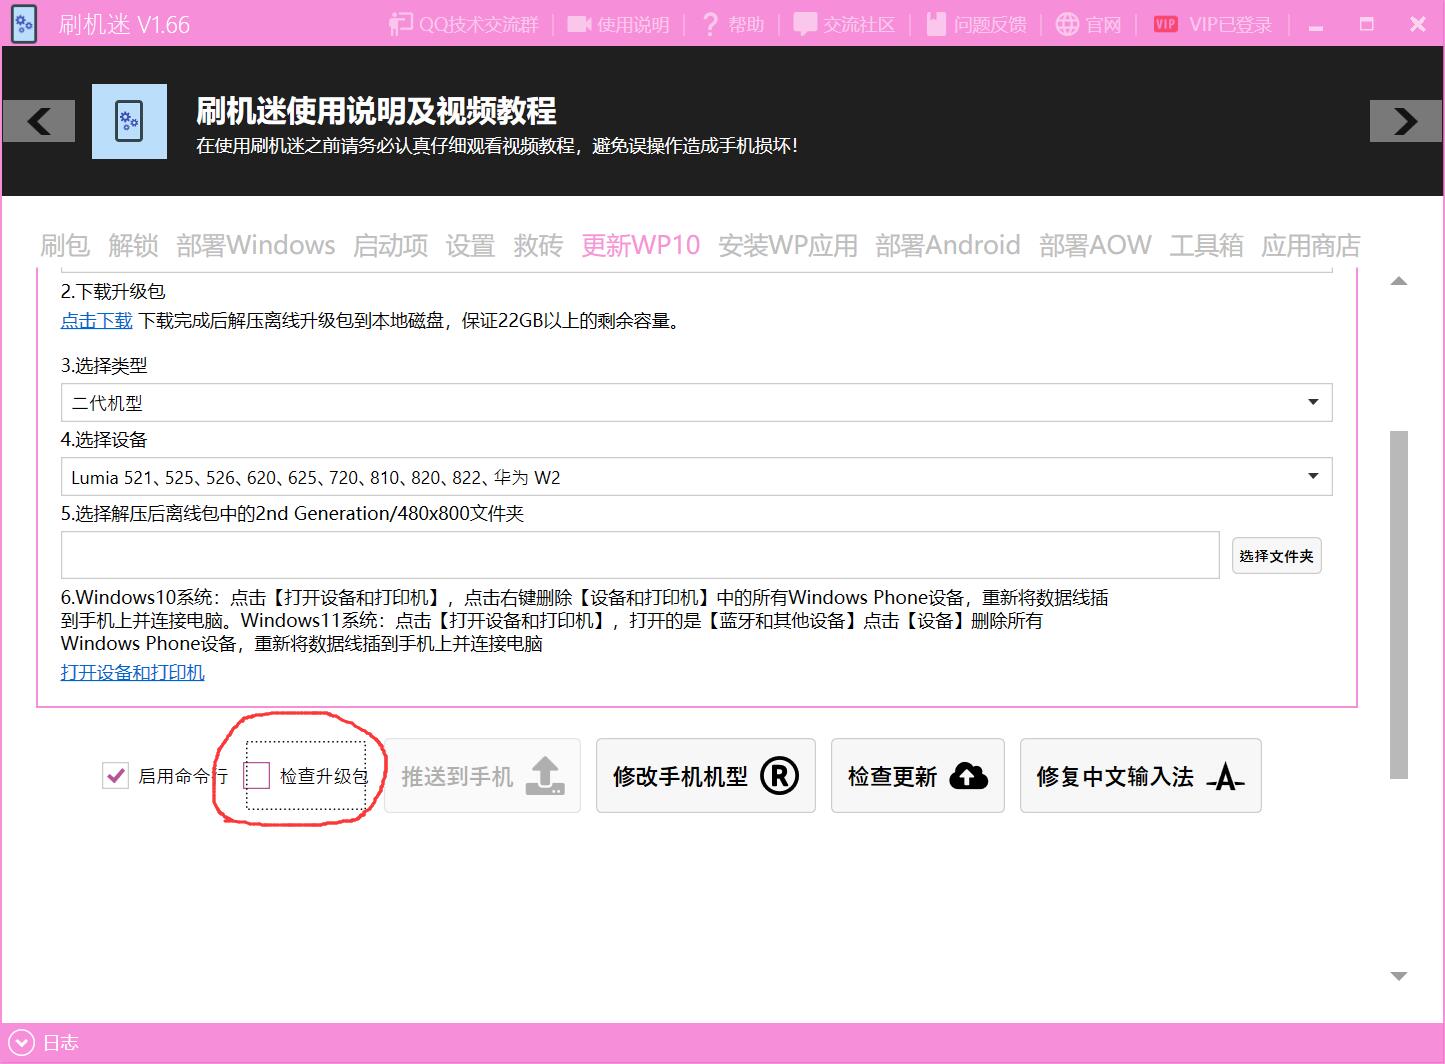The image size is (1445, 1064).
Task: Visit 官网 official website globe
Action: point(1089,24)
